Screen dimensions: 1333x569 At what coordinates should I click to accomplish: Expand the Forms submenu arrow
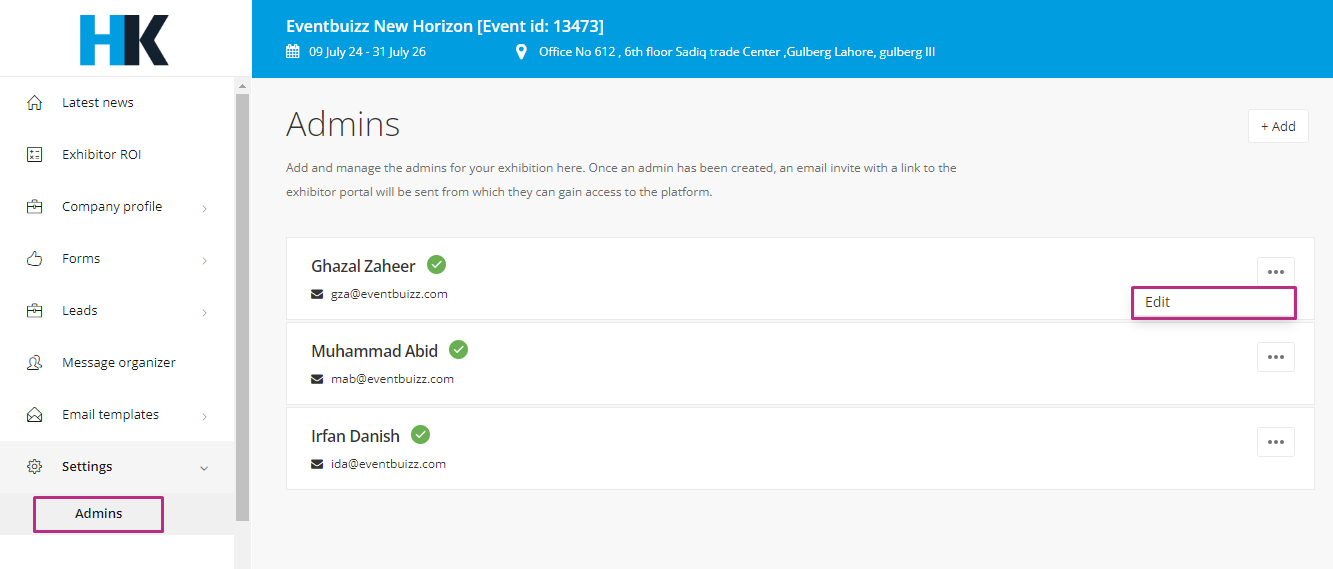205,260
